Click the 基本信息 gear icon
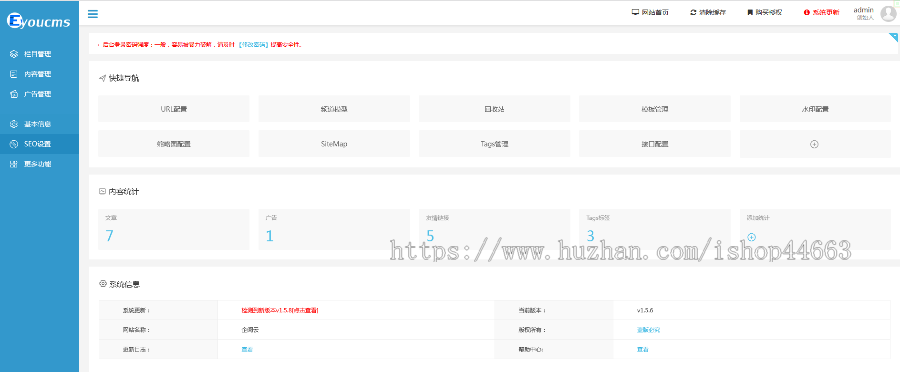The height and width of the screenshot is (372, 900). point(14,124)
